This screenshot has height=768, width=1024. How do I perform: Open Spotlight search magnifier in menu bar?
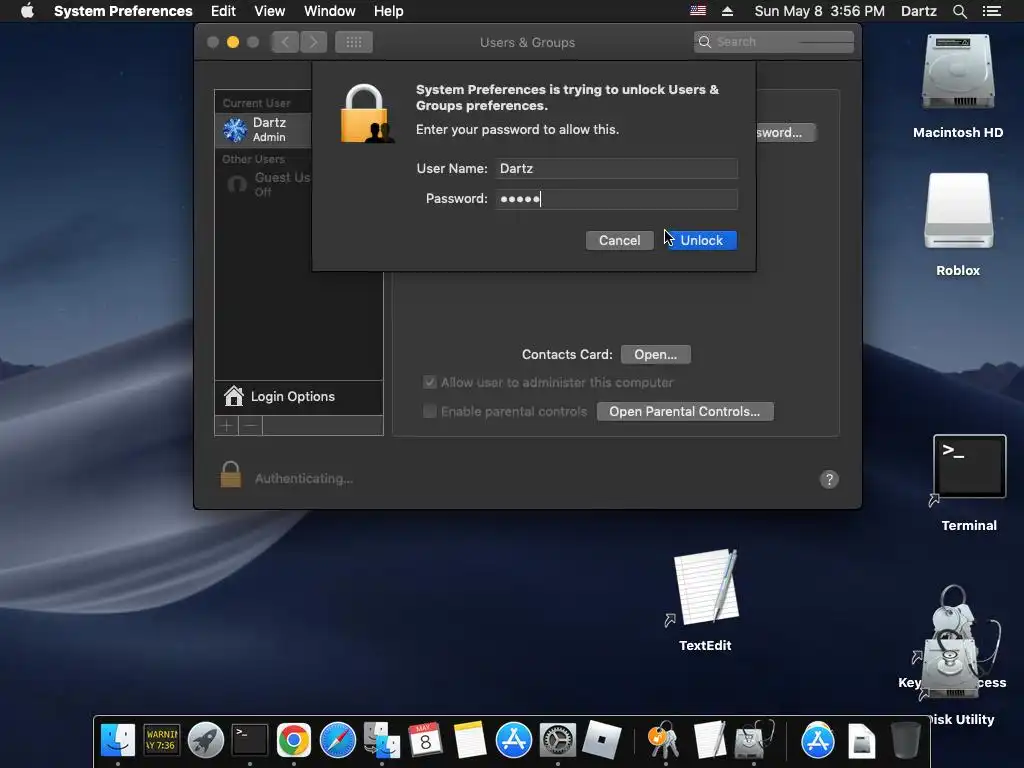[x=959, y=11]
